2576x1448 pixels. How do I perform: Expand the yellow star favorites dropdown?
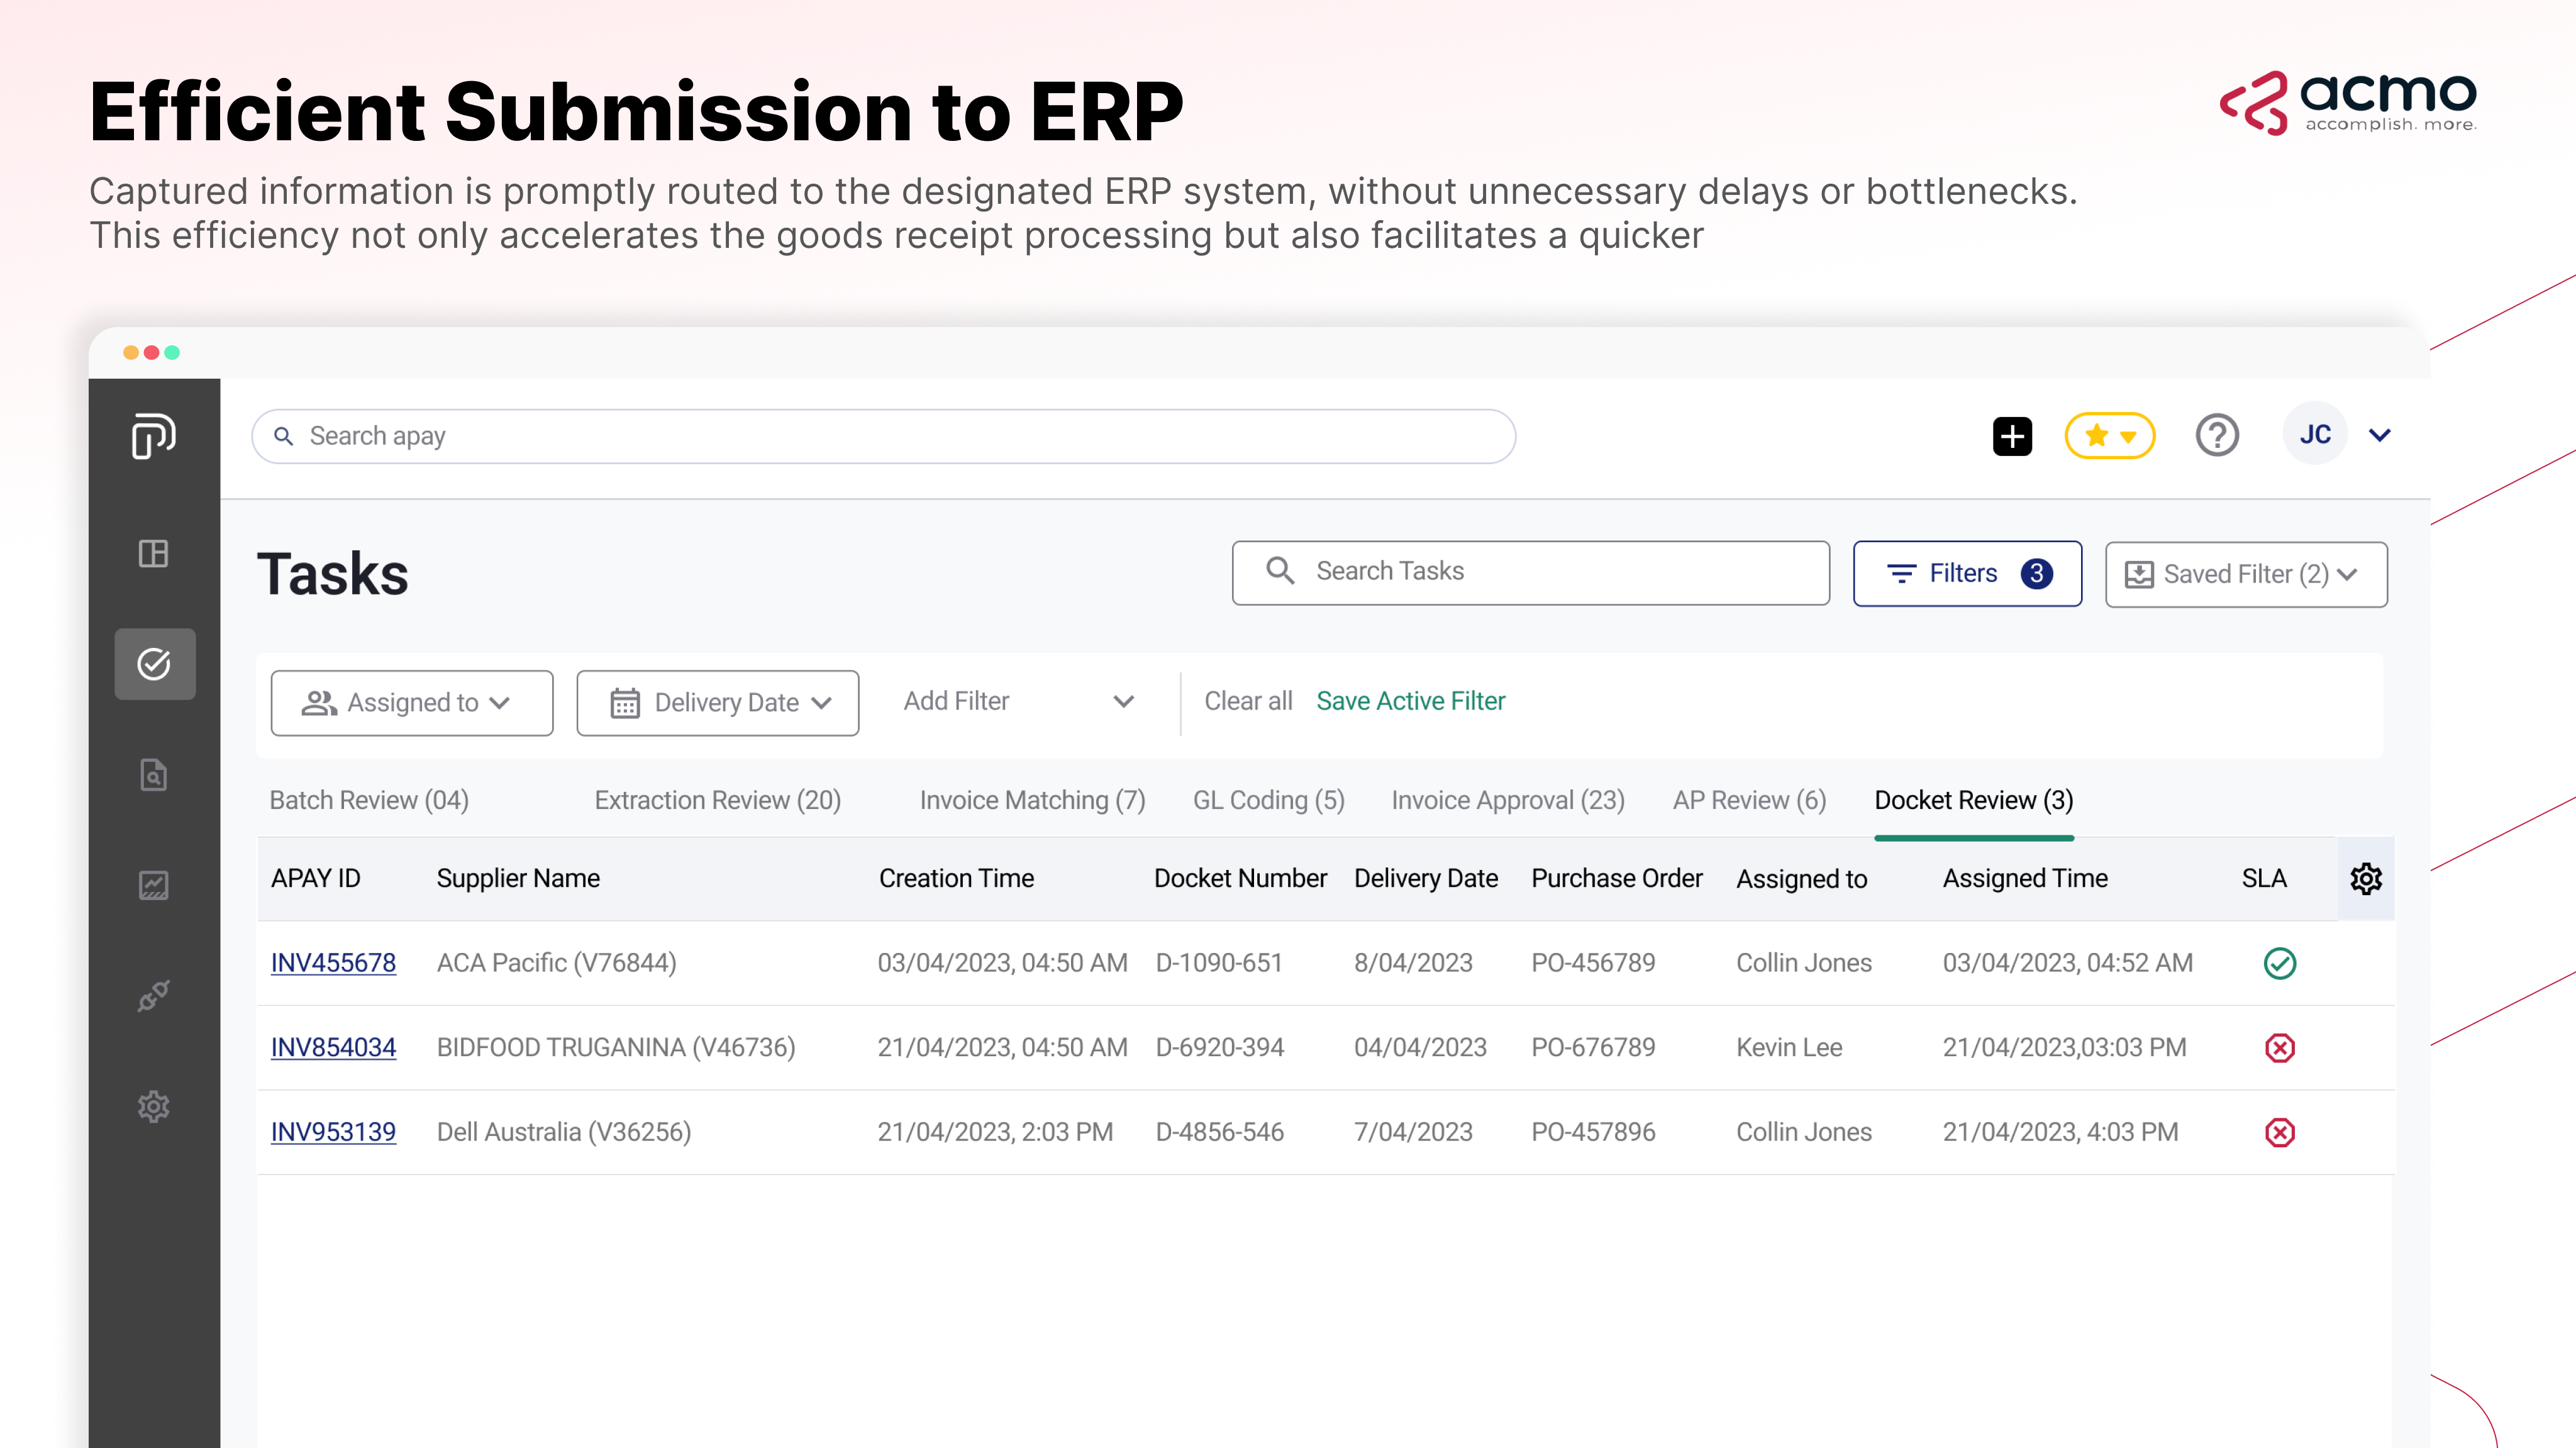[x=2109, y=436]
